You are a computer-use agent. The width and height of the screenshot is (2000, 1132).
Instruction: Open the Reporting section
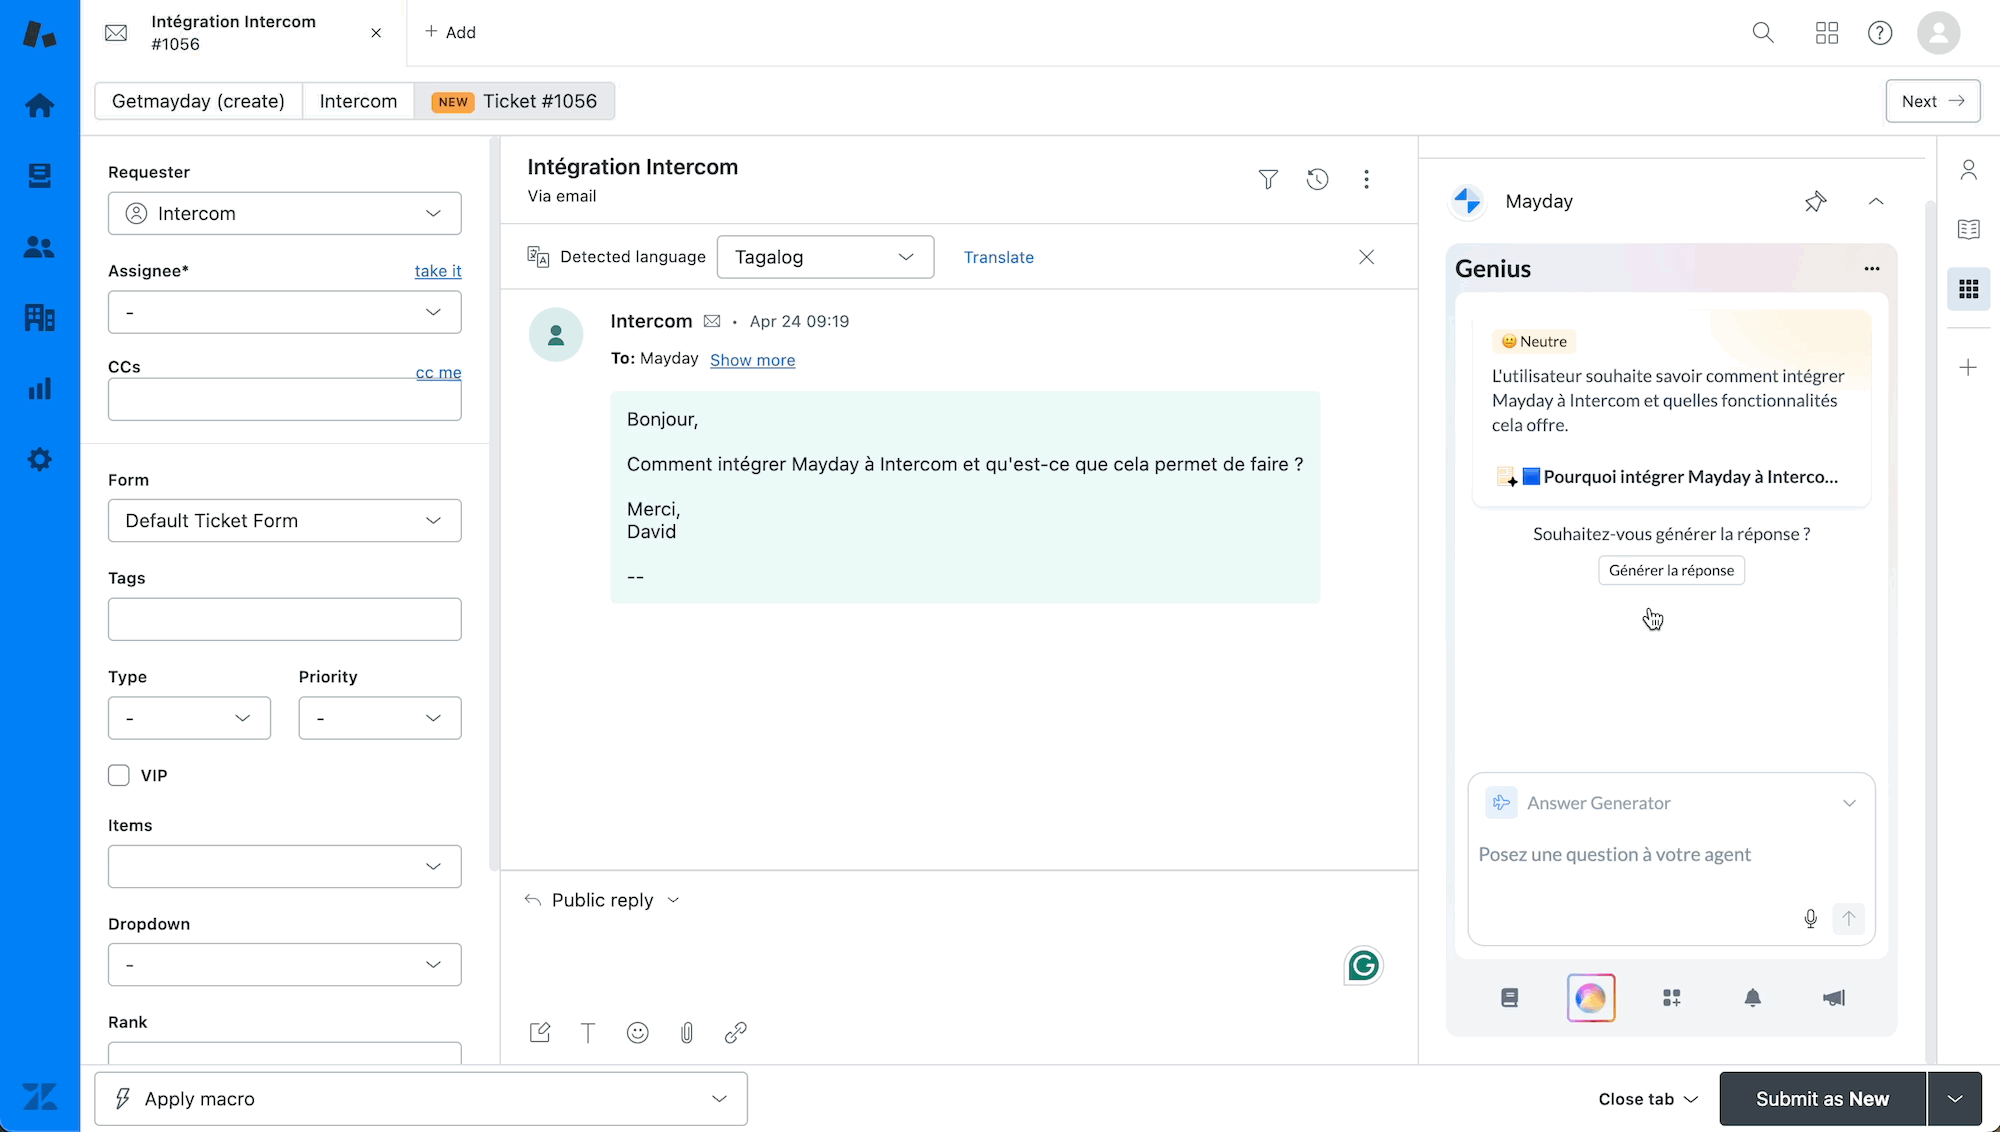[39, 388]
